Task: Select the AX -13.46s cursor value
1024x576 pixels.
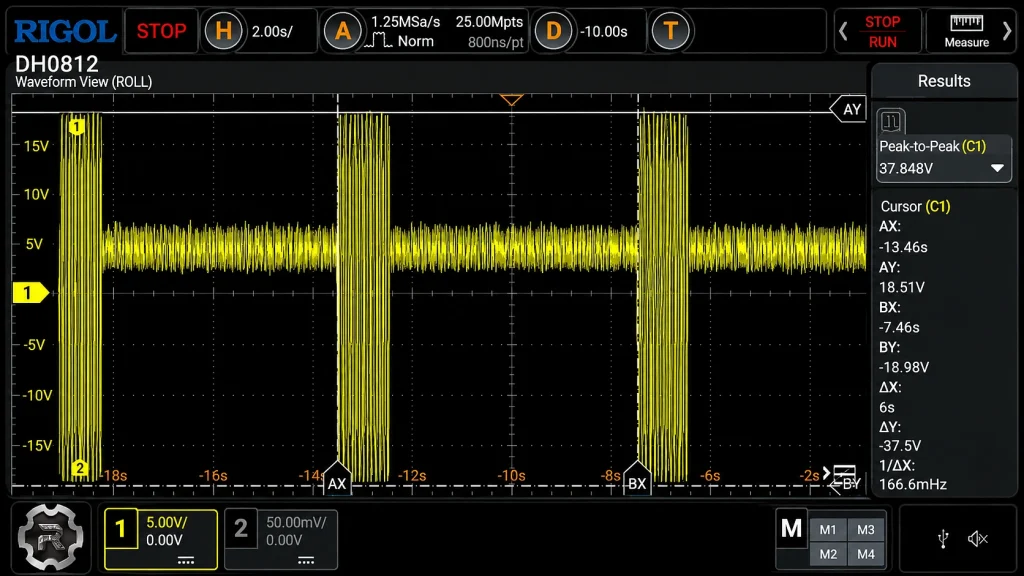Action: (903, 248)
